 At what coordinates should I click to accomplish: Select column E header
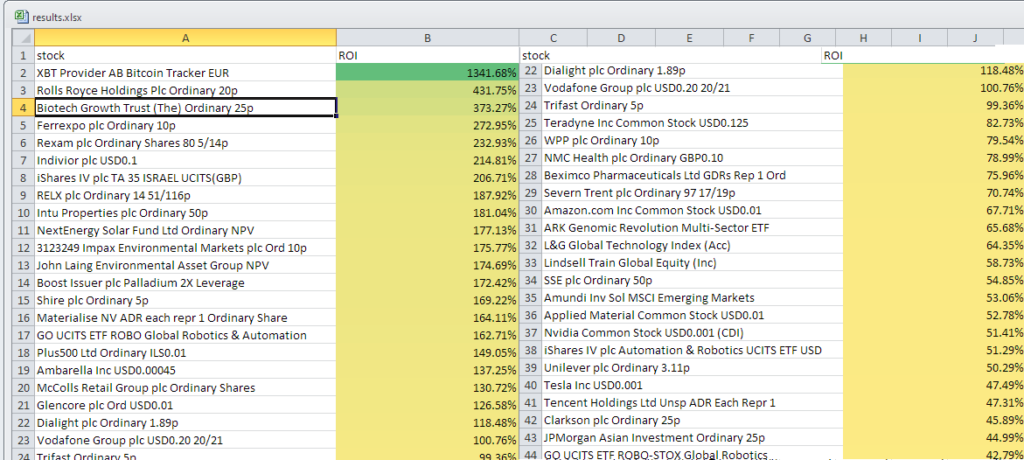click(x=690, y=38)
